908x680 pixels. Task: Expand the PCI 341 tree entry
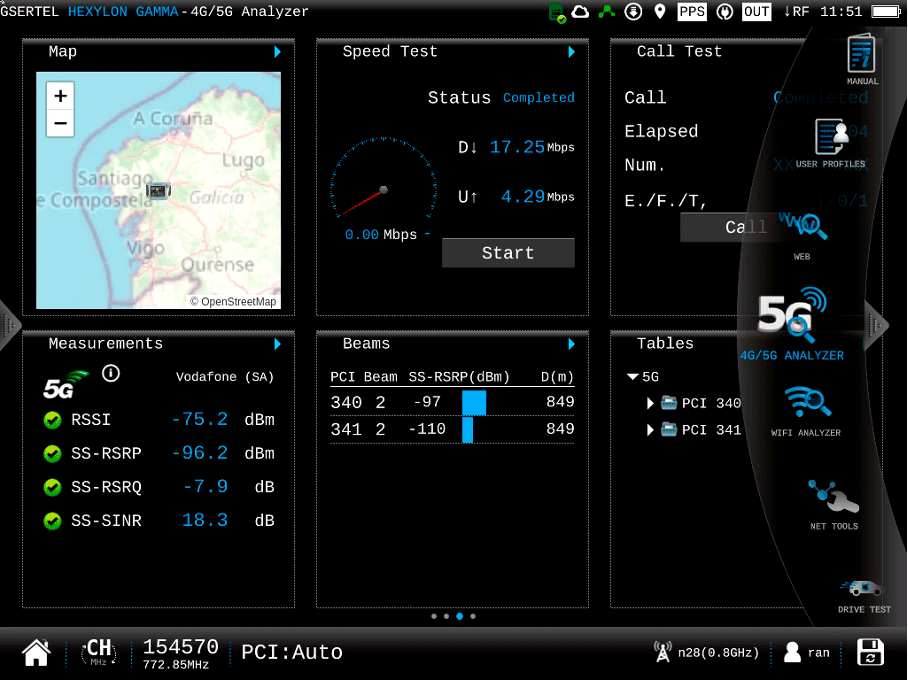[650, 430]
